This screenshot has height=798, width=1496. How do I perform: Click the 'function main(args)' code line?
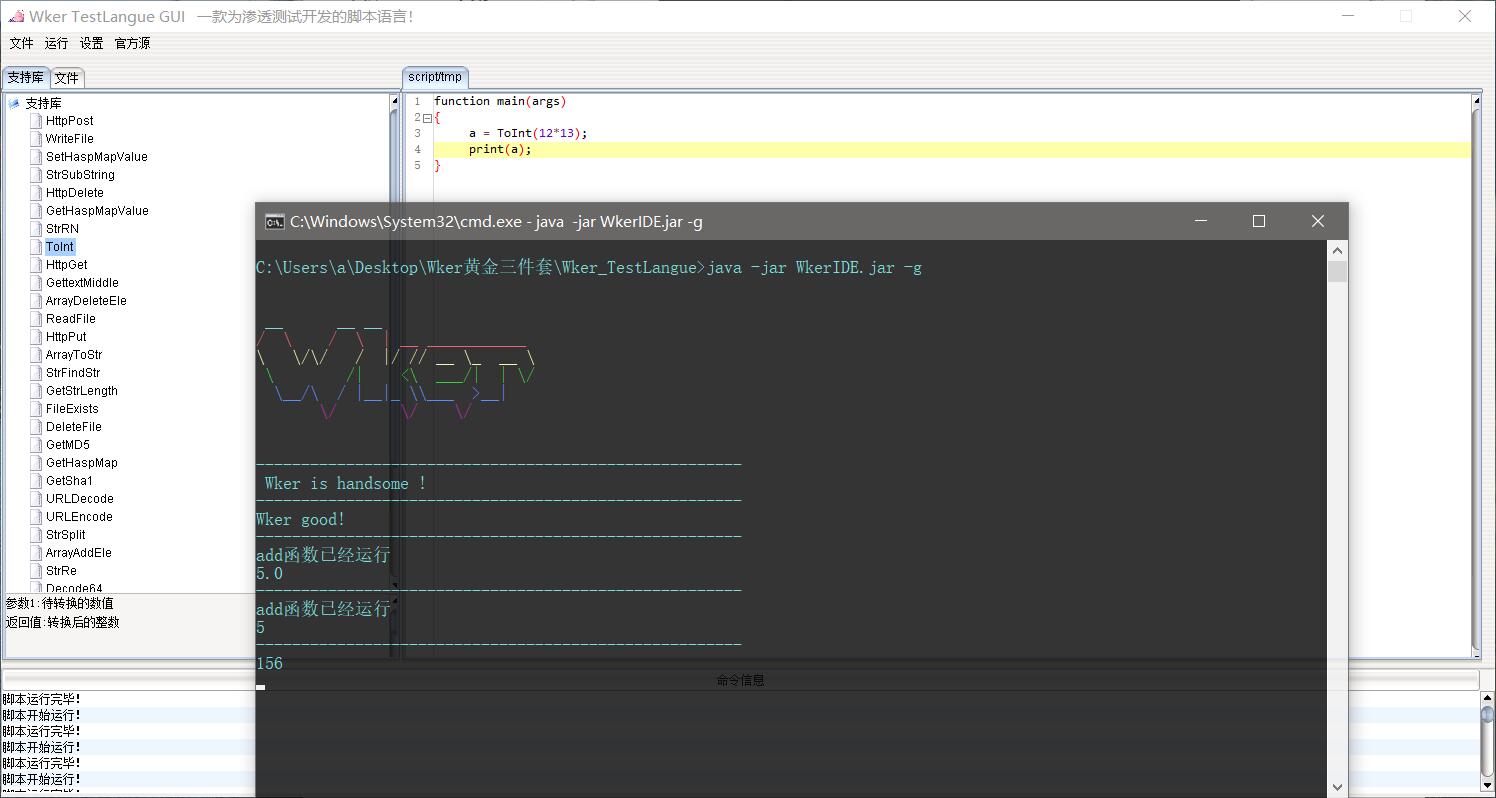tap(500, 101)
